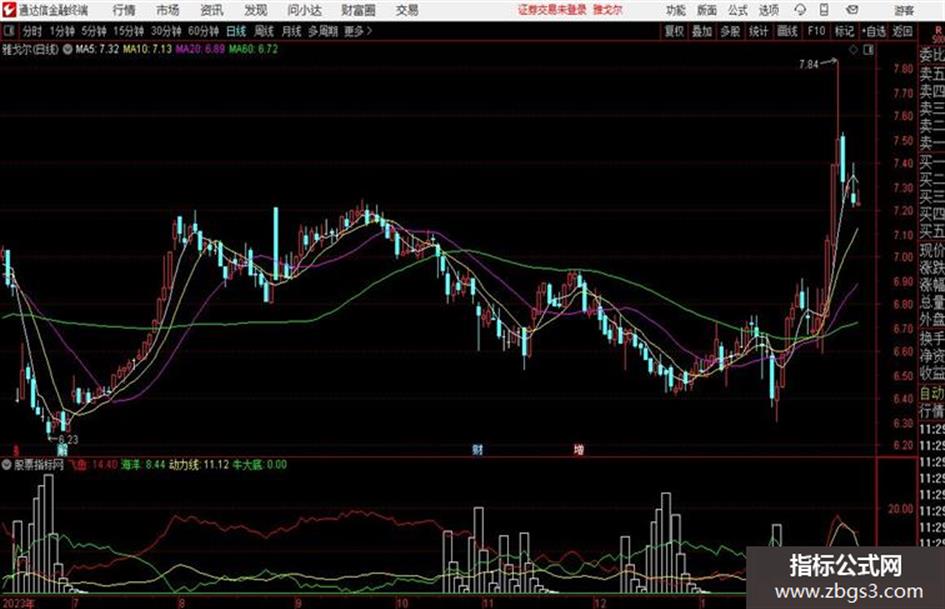Screen dimensions: 945x609
Task: Switch to the 5分钟 period tab
Action: (x=94, y=31)
